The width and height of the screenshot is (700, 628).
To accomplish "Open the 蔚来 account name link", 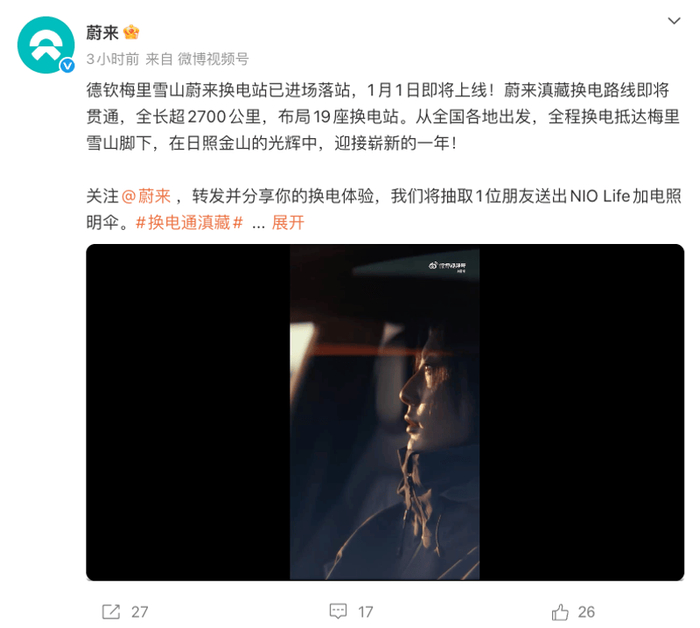I will (x=102, y=33).
